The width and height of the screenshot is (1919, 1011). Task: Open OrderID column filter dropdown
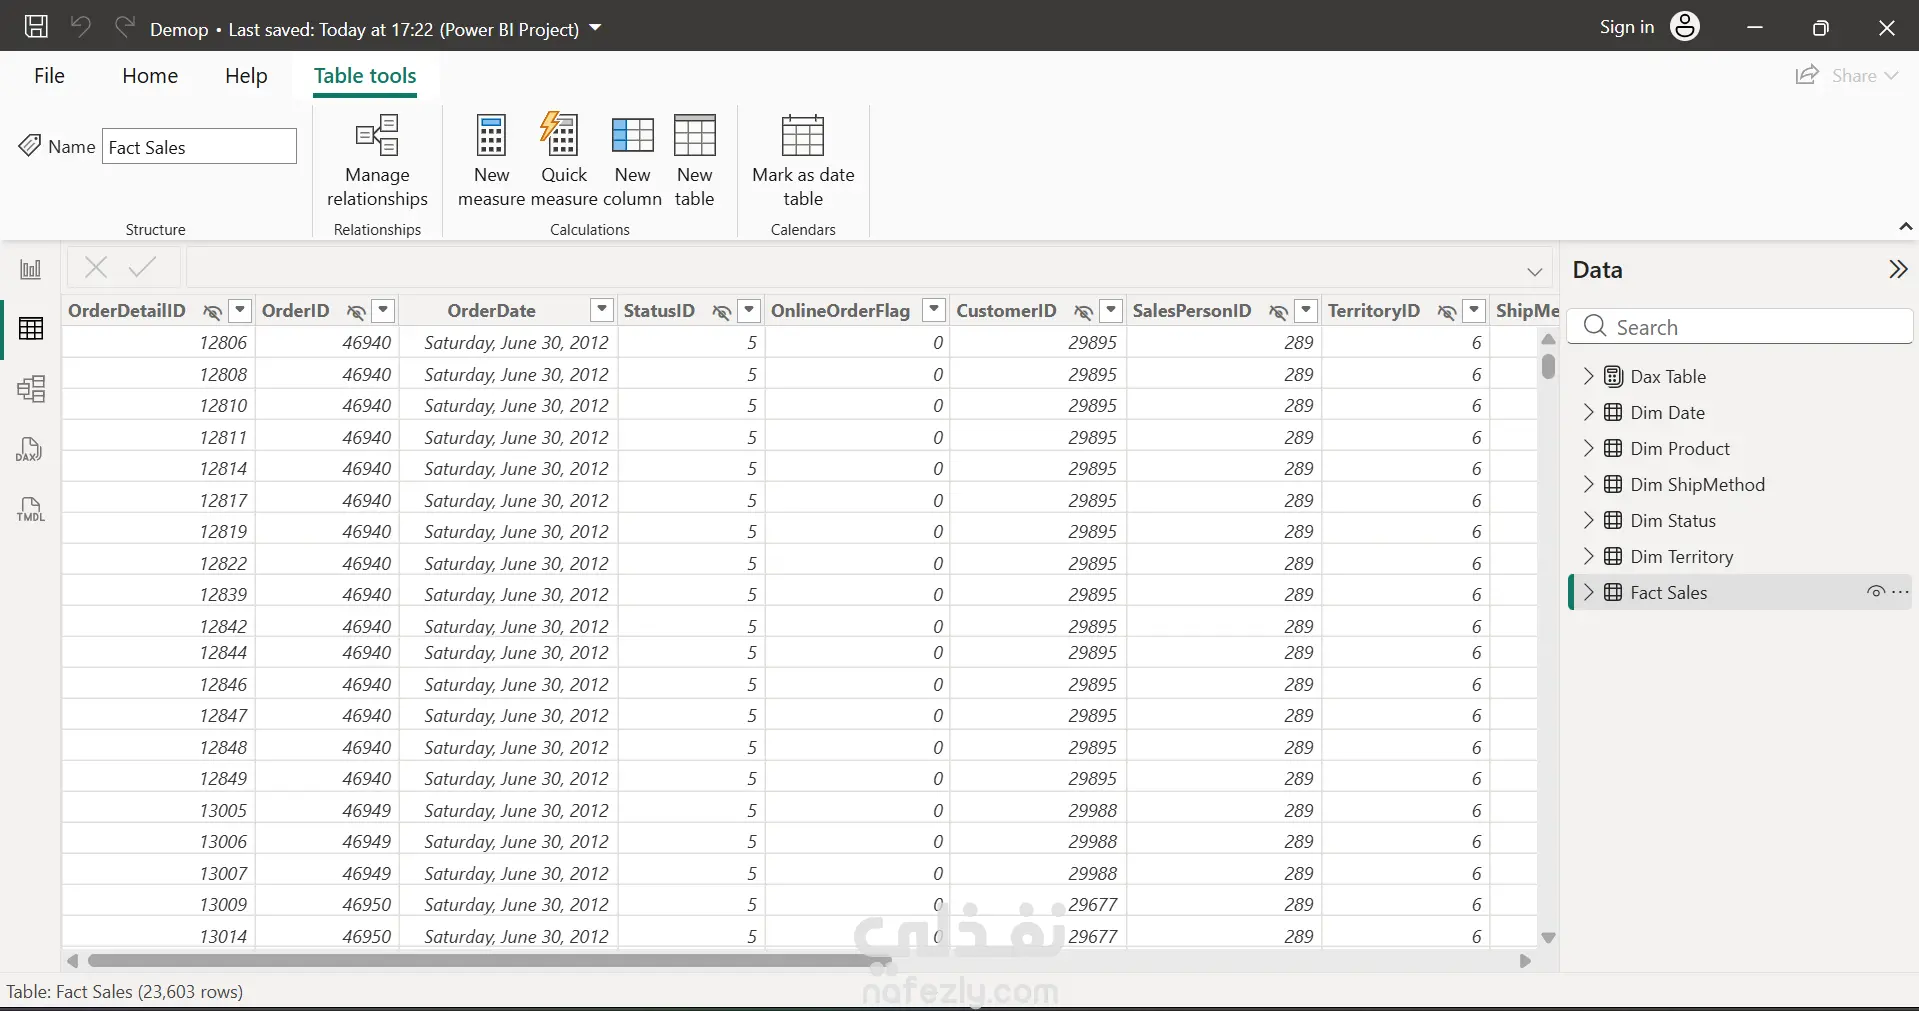pos(383,310)
